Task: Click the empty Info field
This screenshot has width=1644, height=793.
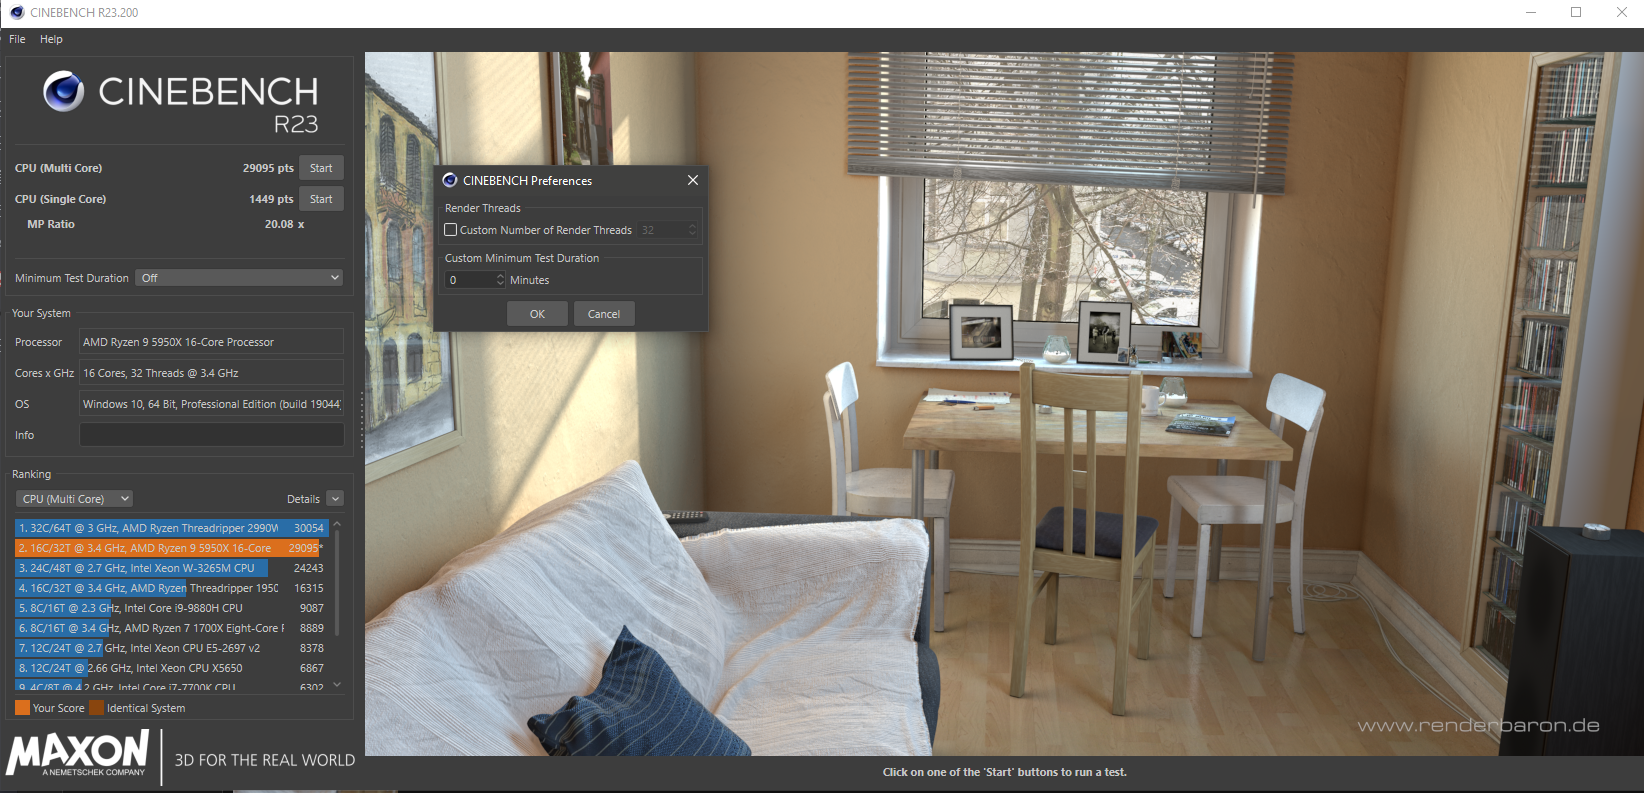Action: click(x=211, y=435)
